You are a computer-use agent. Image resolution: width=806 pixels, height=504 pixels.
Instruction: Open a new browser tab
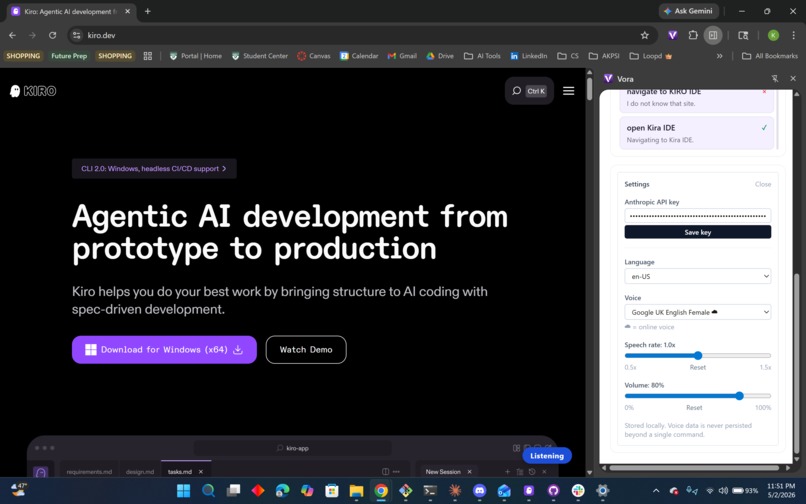point(148,11)
